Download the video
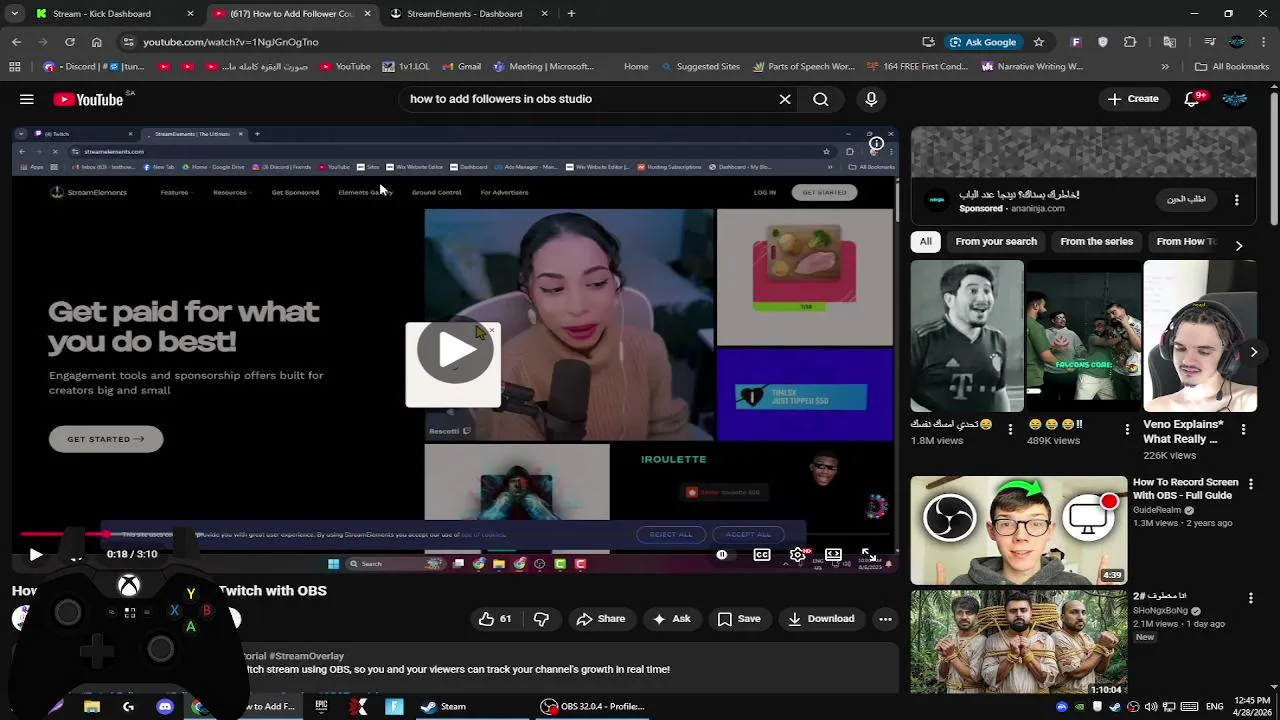This screenshot has width=1280, height=720. click(821, 619)
